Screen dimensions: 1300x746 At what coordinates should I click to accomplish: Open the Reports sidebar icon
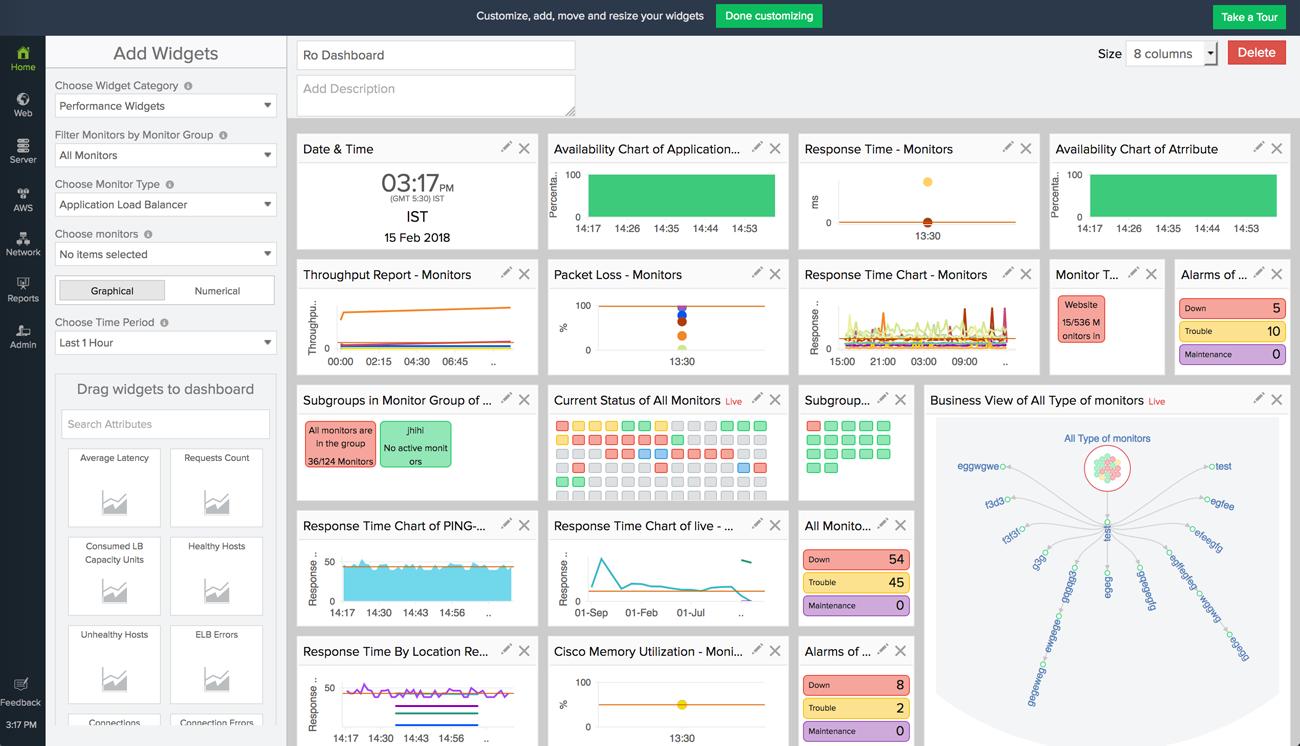22,289
